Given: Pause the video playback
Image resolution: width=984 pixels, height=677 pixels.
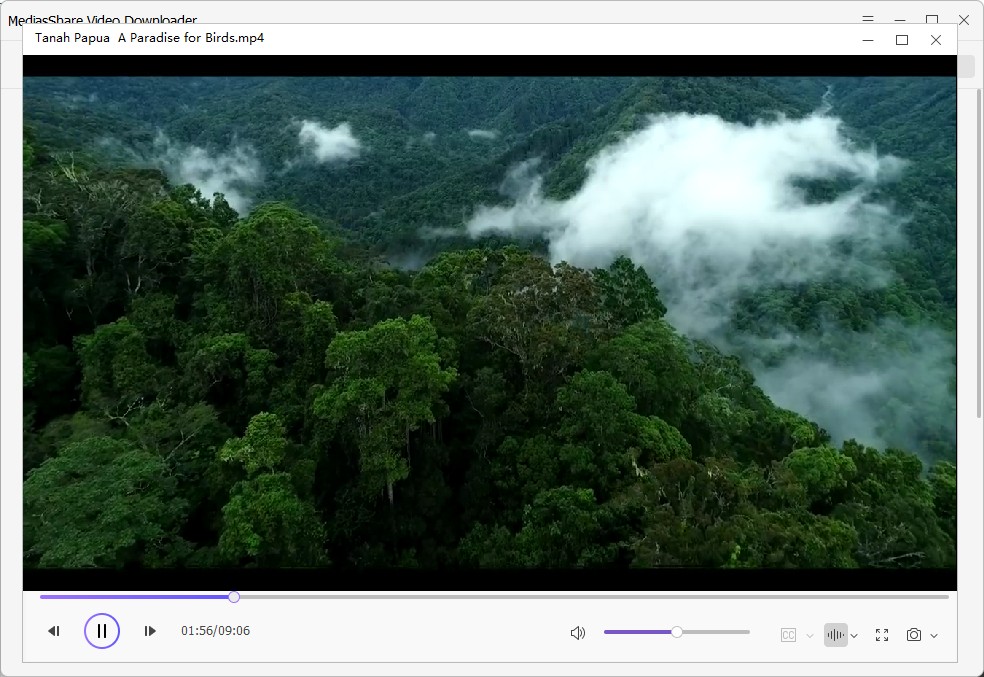Looking at the screenshot, I should 102,631.
